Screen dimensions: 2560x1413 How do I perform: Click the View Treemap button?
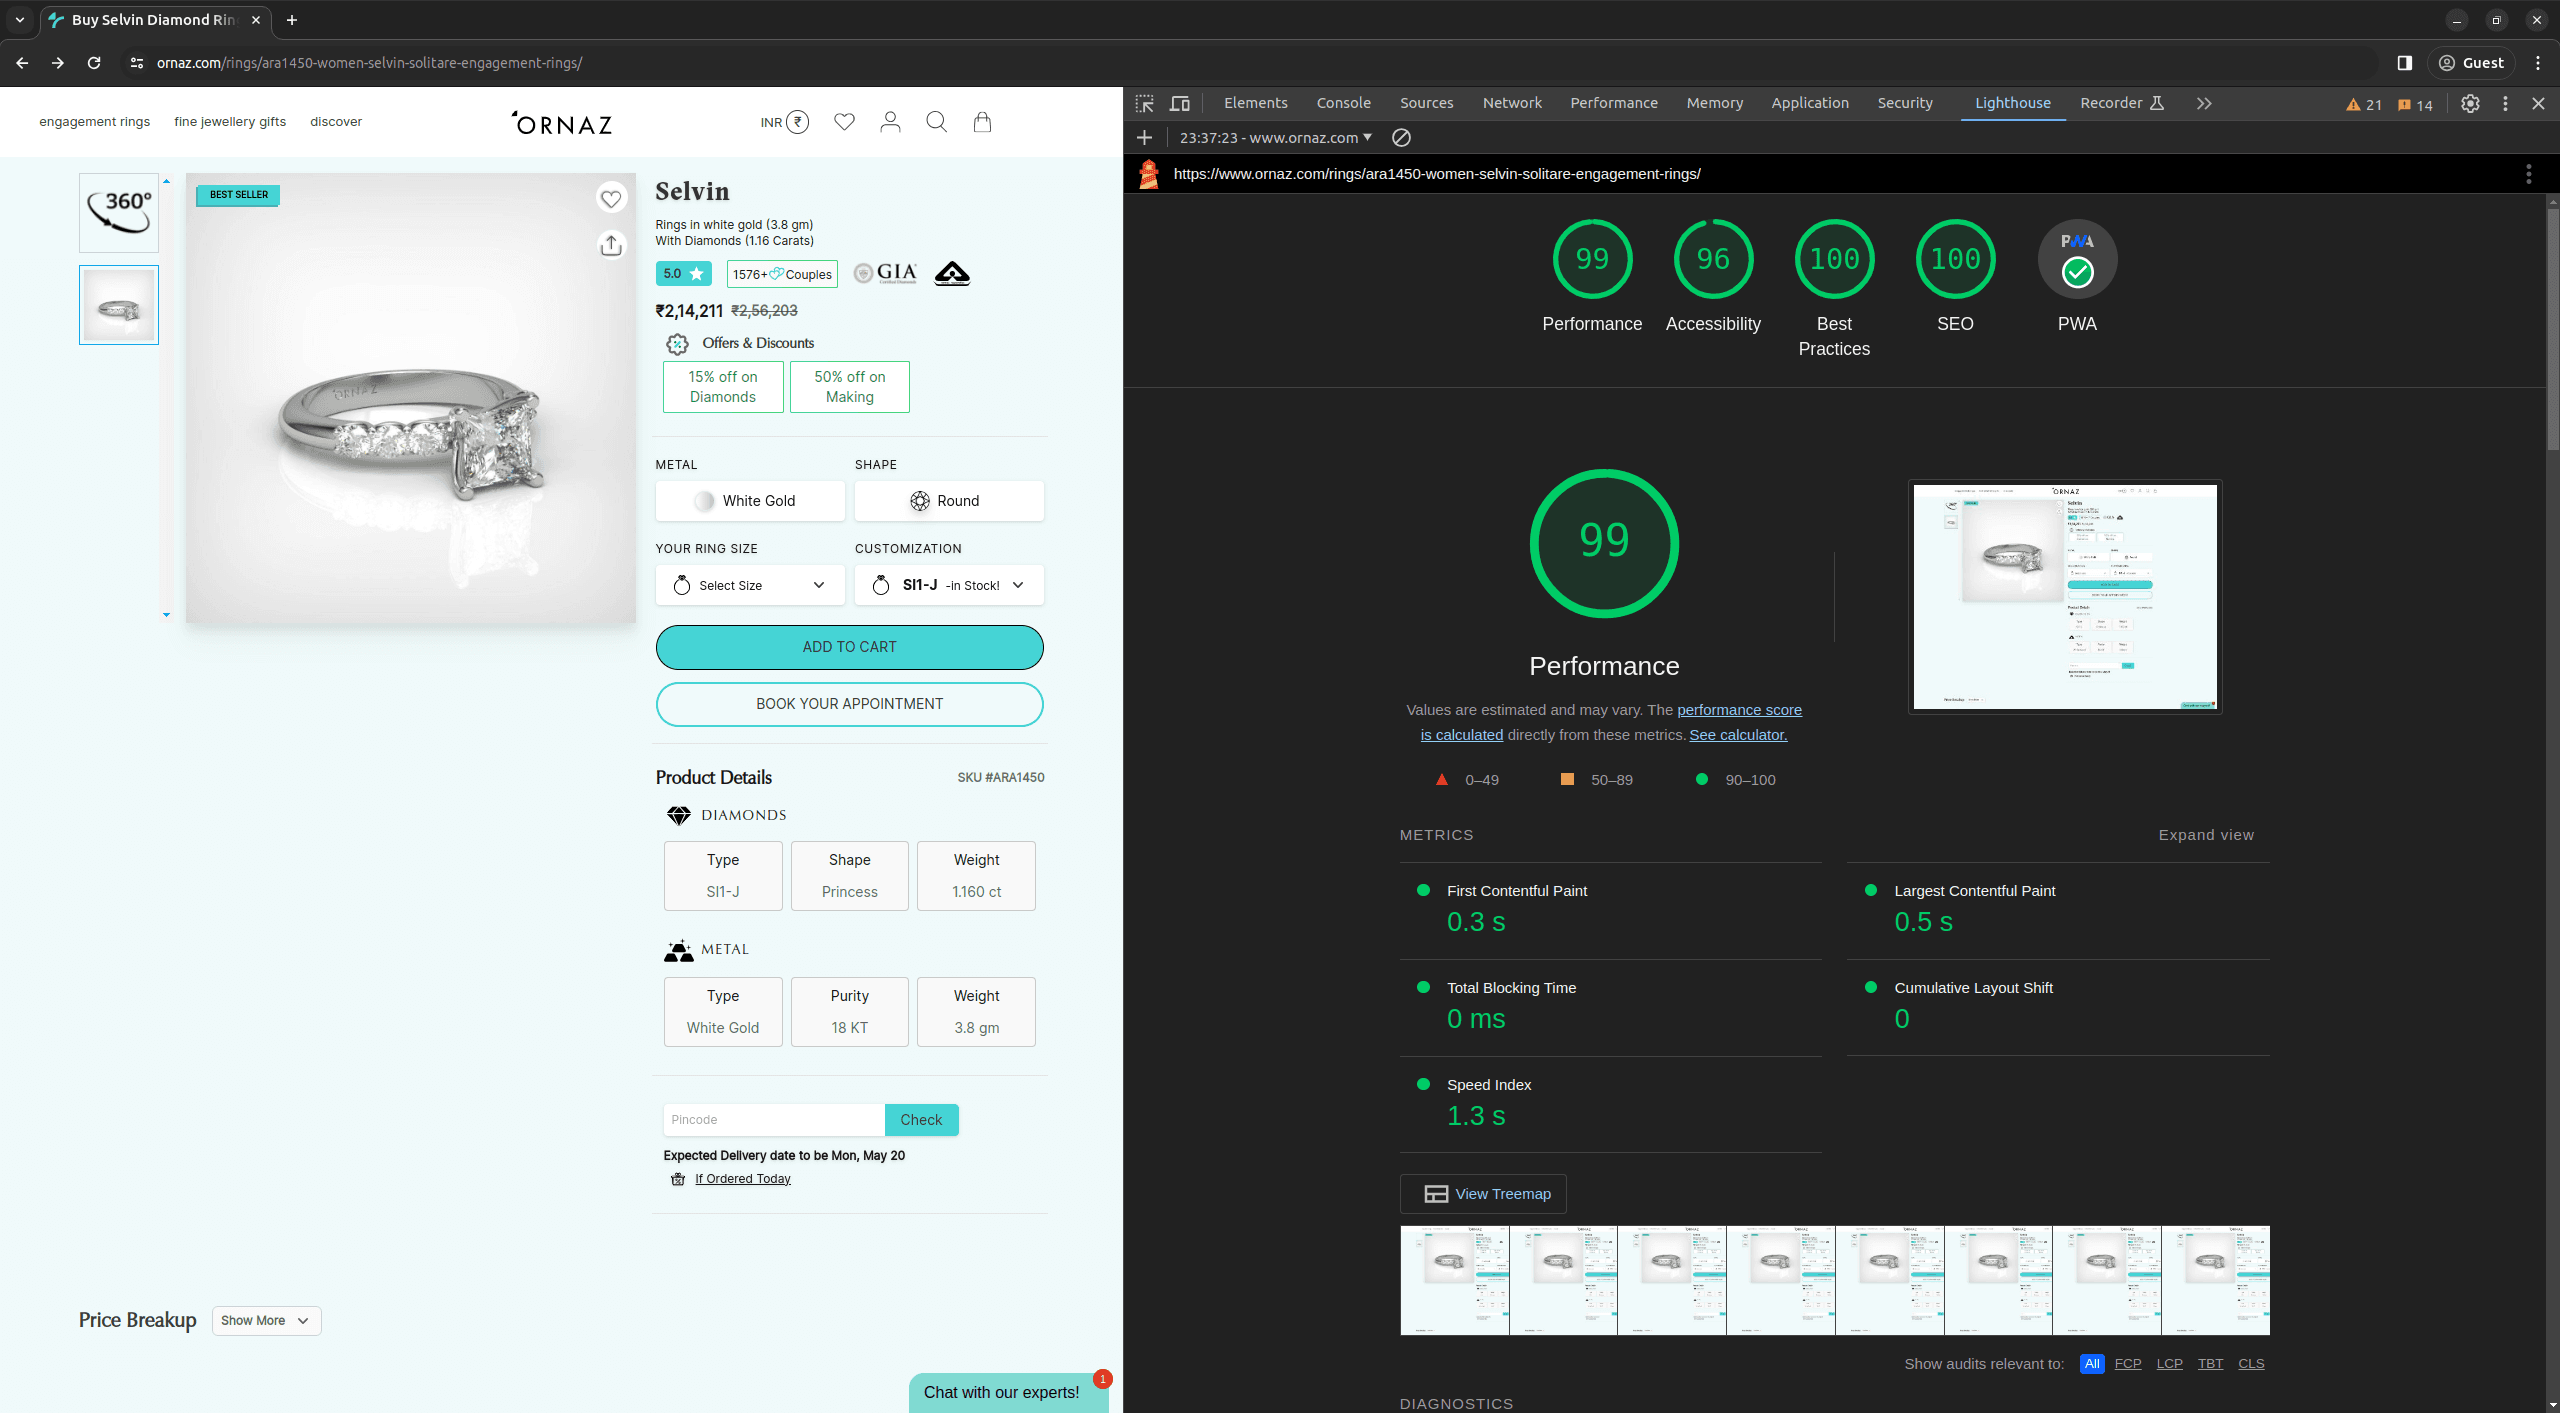[x=1483, y=1194]
